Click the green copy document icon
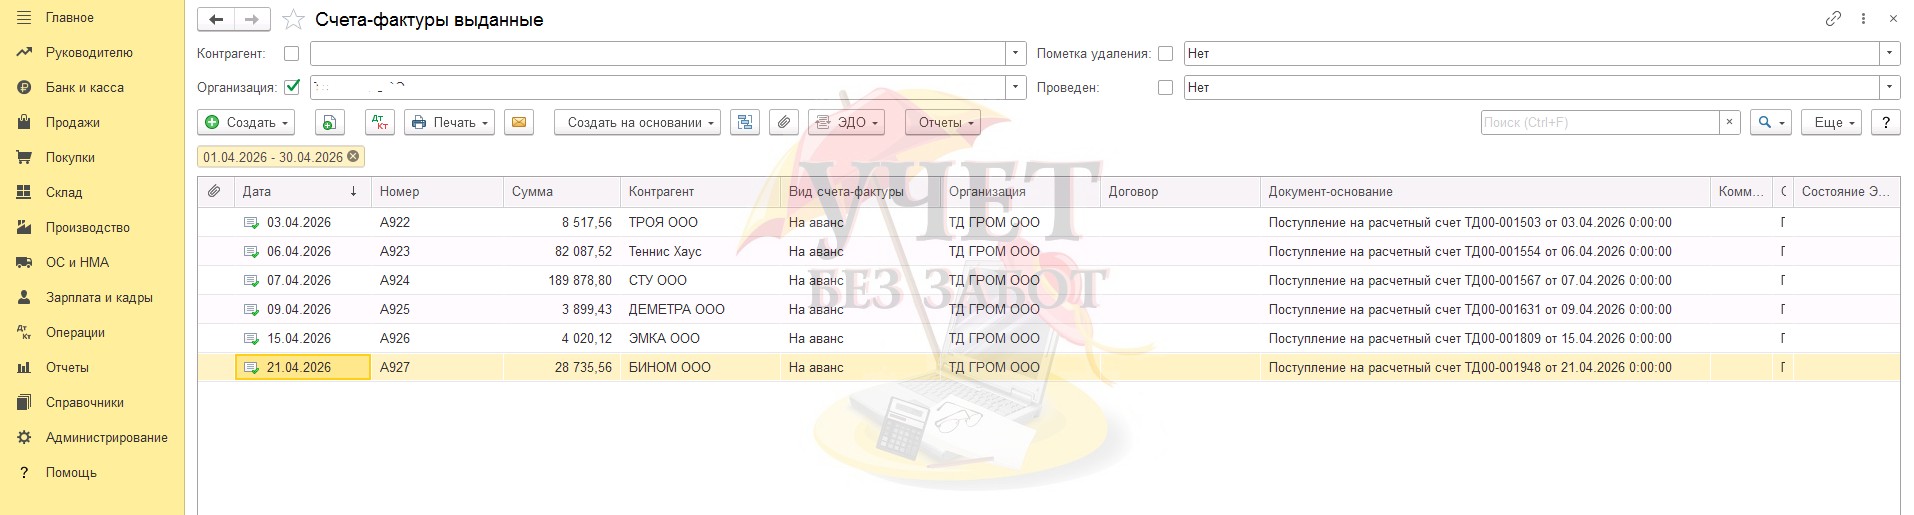This screenshot has height=515, width=1914. click(330, 123)
